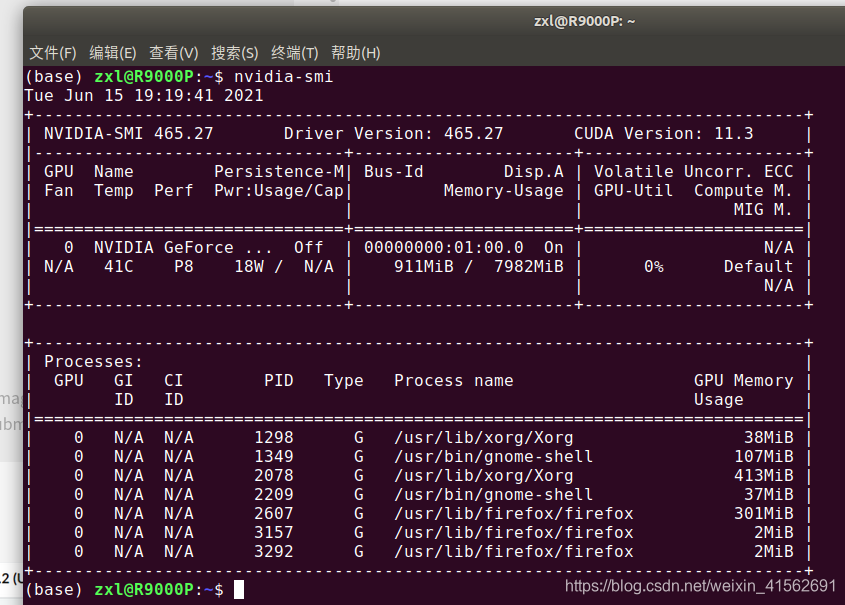Click the terminal cursor at the bottom prompt
845x605 pixels.
tap(239, 589)
